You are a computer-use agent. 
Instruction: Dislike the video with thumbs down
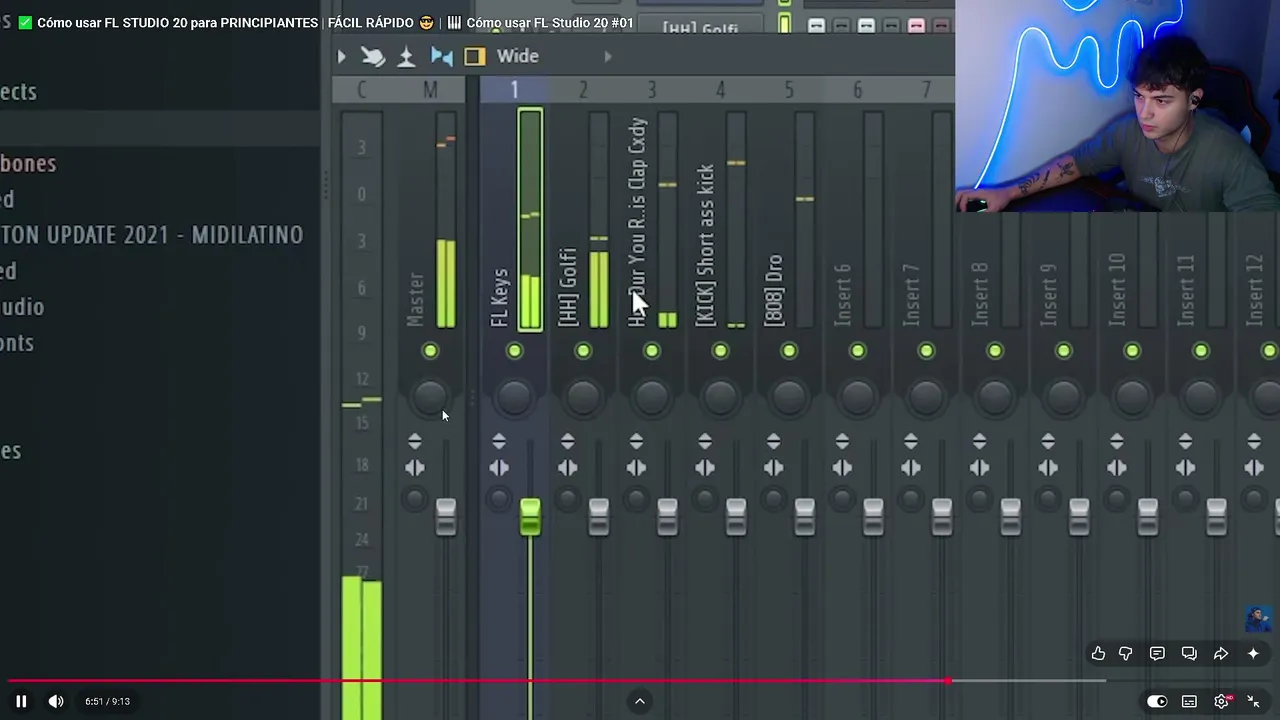(1126, 653)
